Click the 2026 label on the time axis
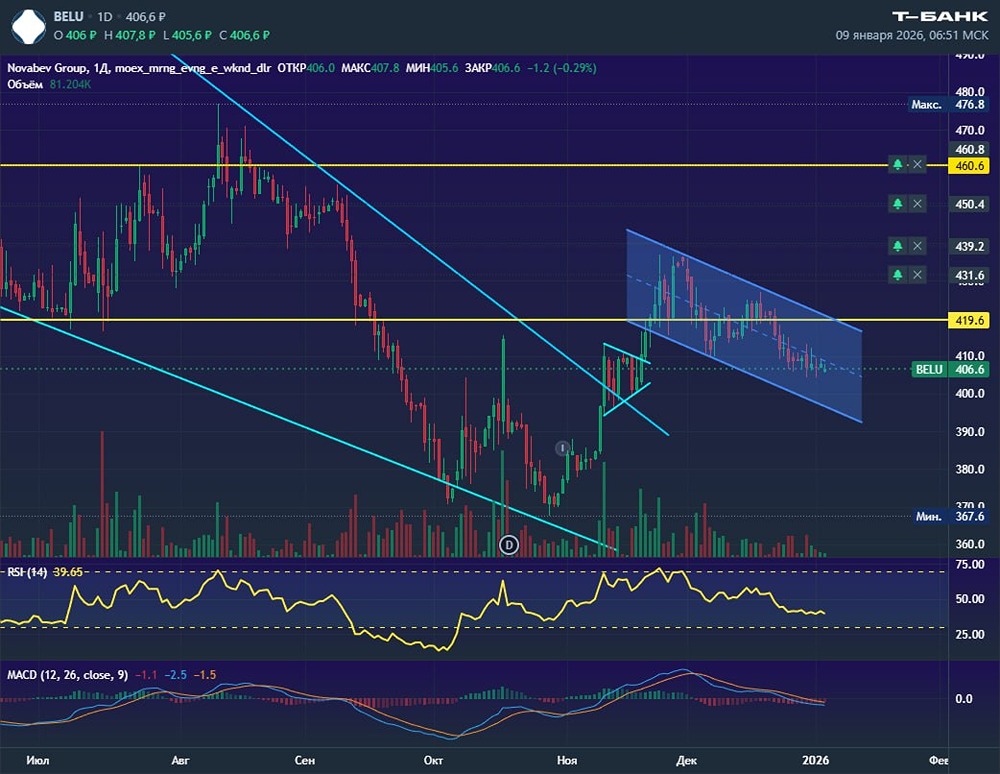This screenshot has height=774, width=1000. pos(816,760)
